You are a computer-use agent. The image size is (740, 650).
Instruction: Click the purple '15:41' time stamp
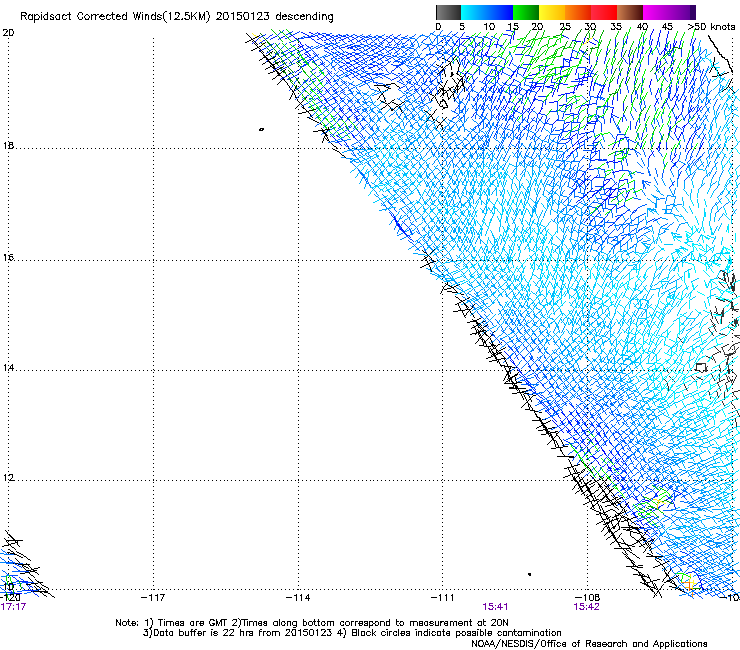pos(495,607)
